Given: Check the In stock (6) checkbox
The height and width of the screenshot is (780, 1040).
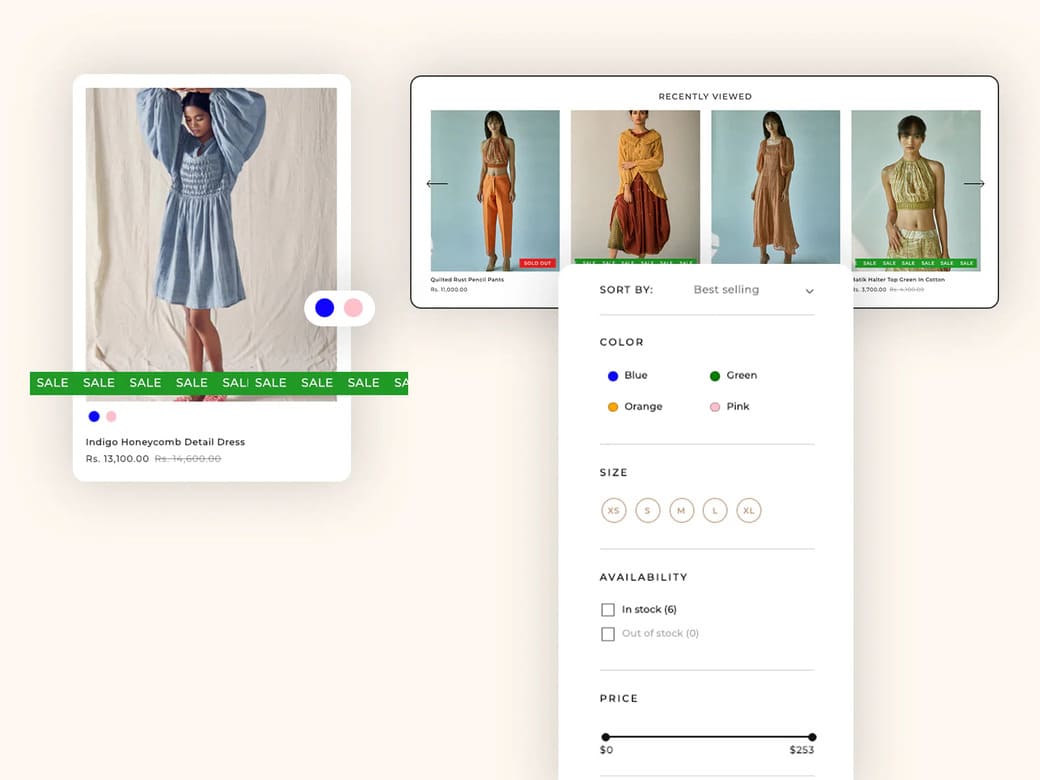Looking at the screenshot, I should point(608,610).
